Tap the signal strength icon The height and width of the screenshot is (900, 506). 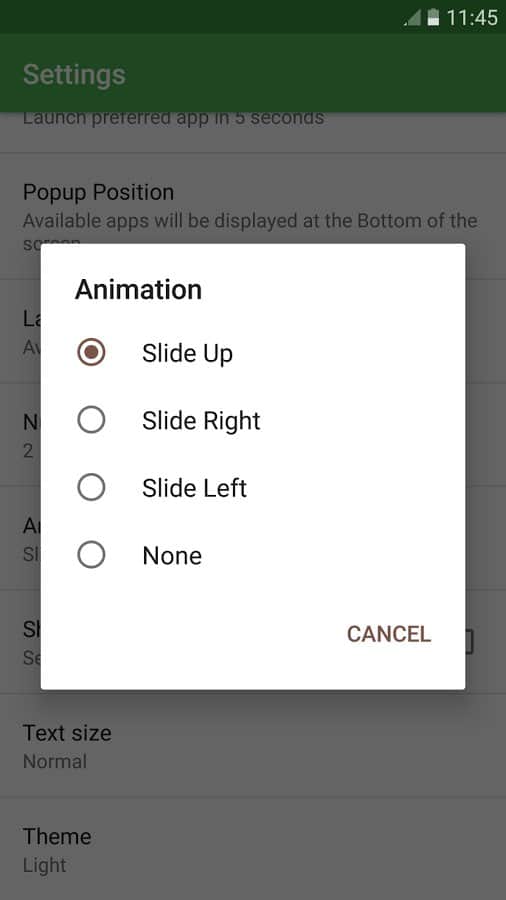(412, 18)
